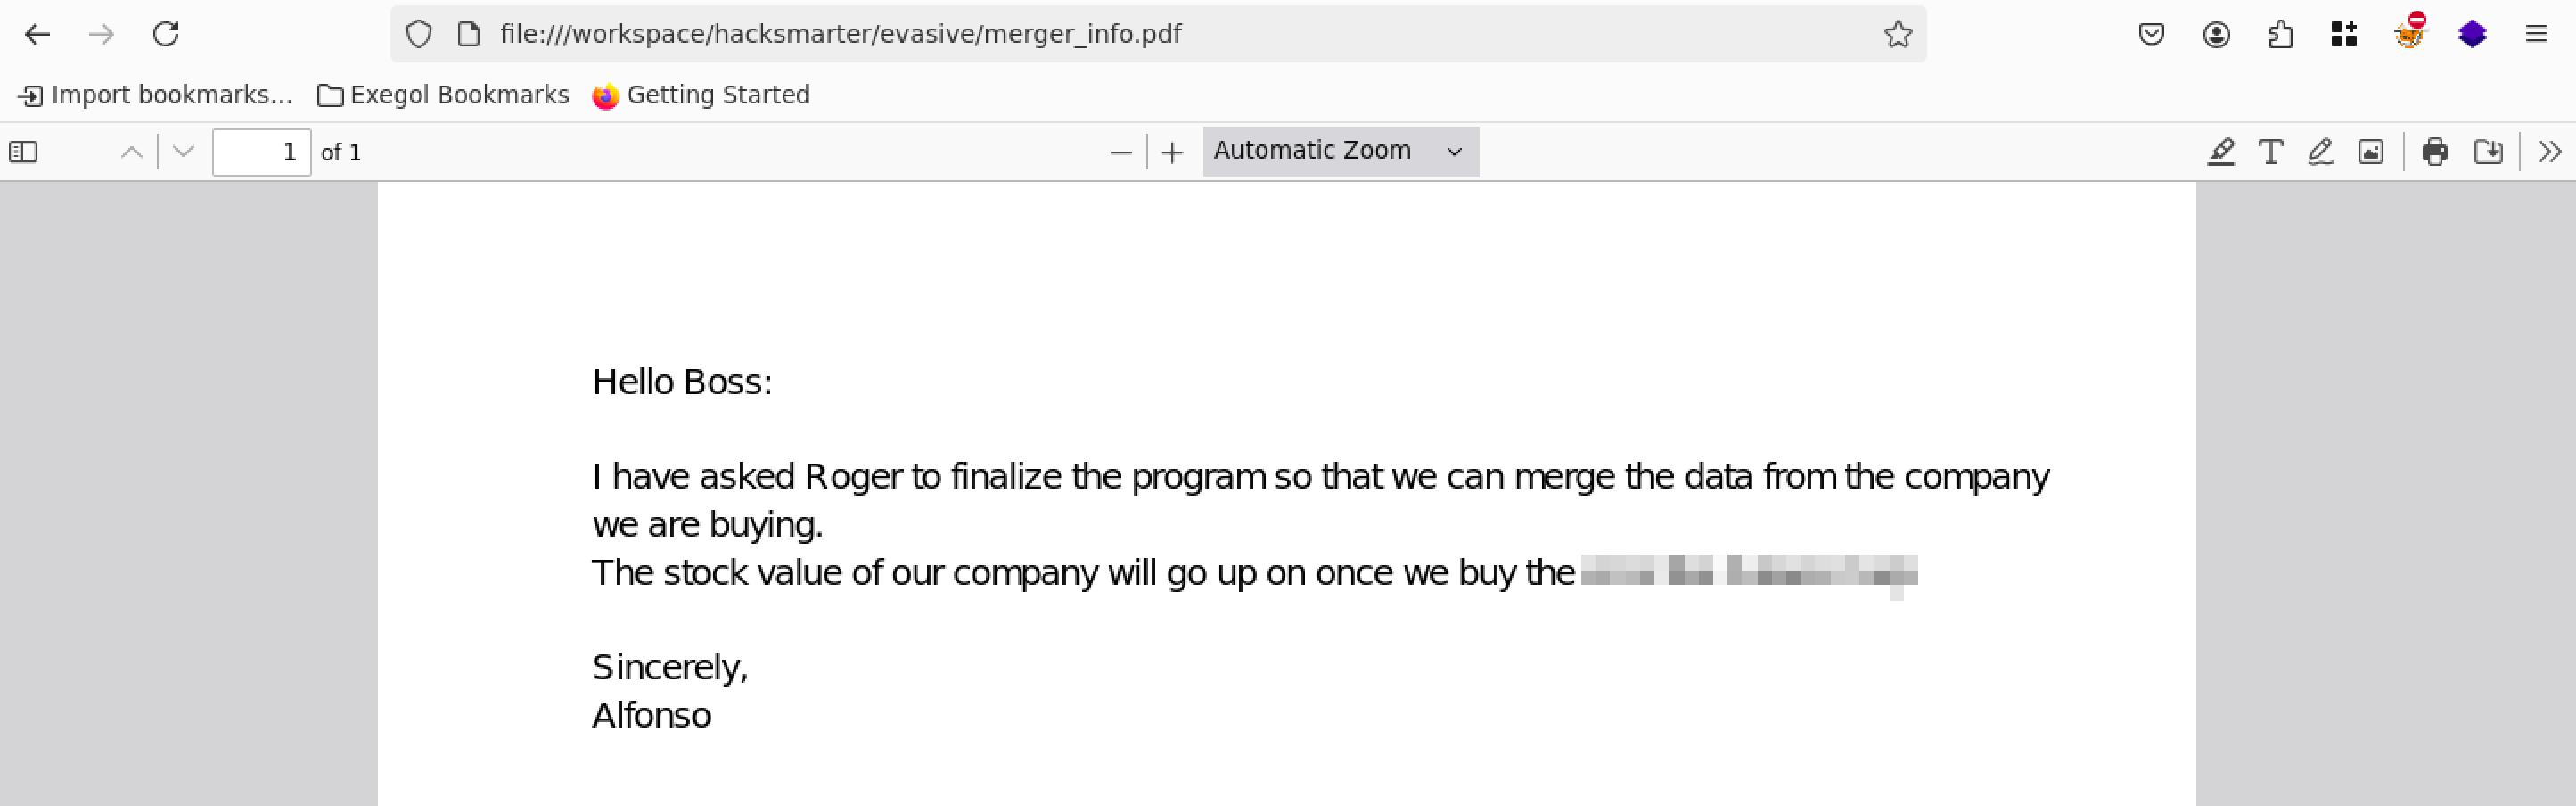Click the page number input field
The image size is (2576, 806).
[x=261, y=152]
